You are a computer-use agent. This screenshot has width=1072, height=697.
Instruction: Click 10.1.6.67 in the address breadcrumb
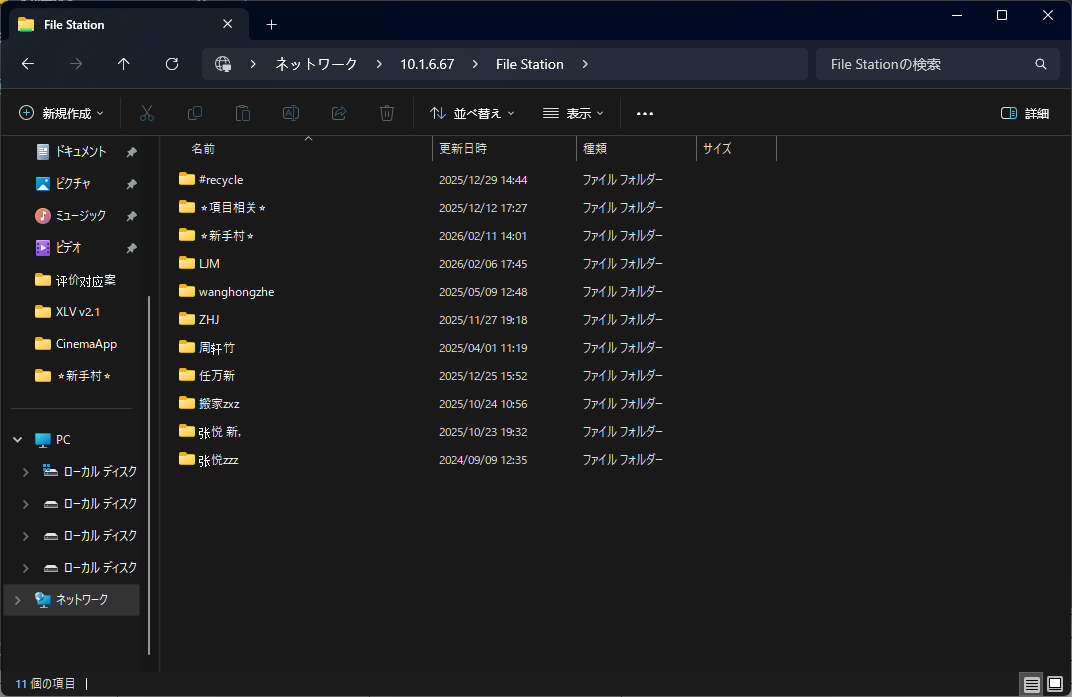[427, 64]
